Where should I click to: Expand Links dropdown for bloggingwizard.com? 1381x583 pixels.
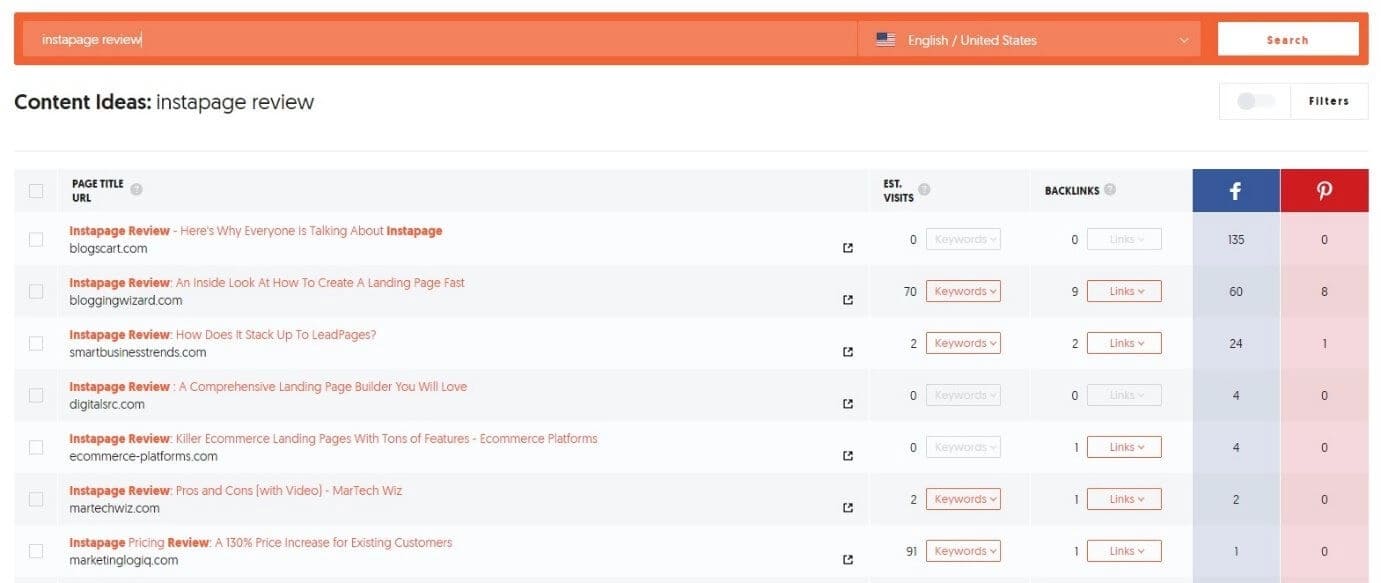click(x=1124, y=291)
